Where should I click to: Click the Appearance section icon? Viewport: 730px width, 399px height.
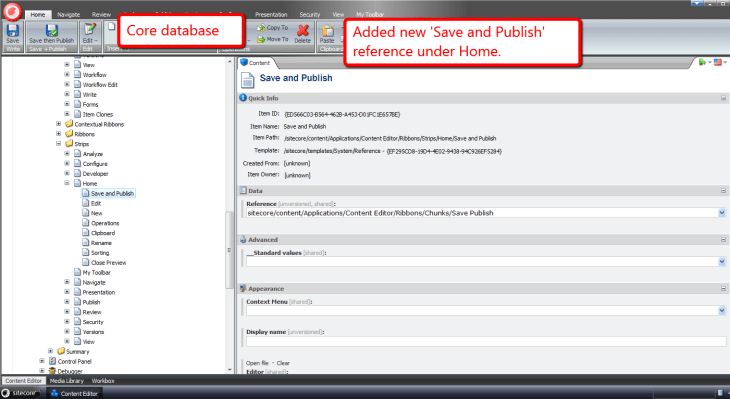(x=243, y=289)
